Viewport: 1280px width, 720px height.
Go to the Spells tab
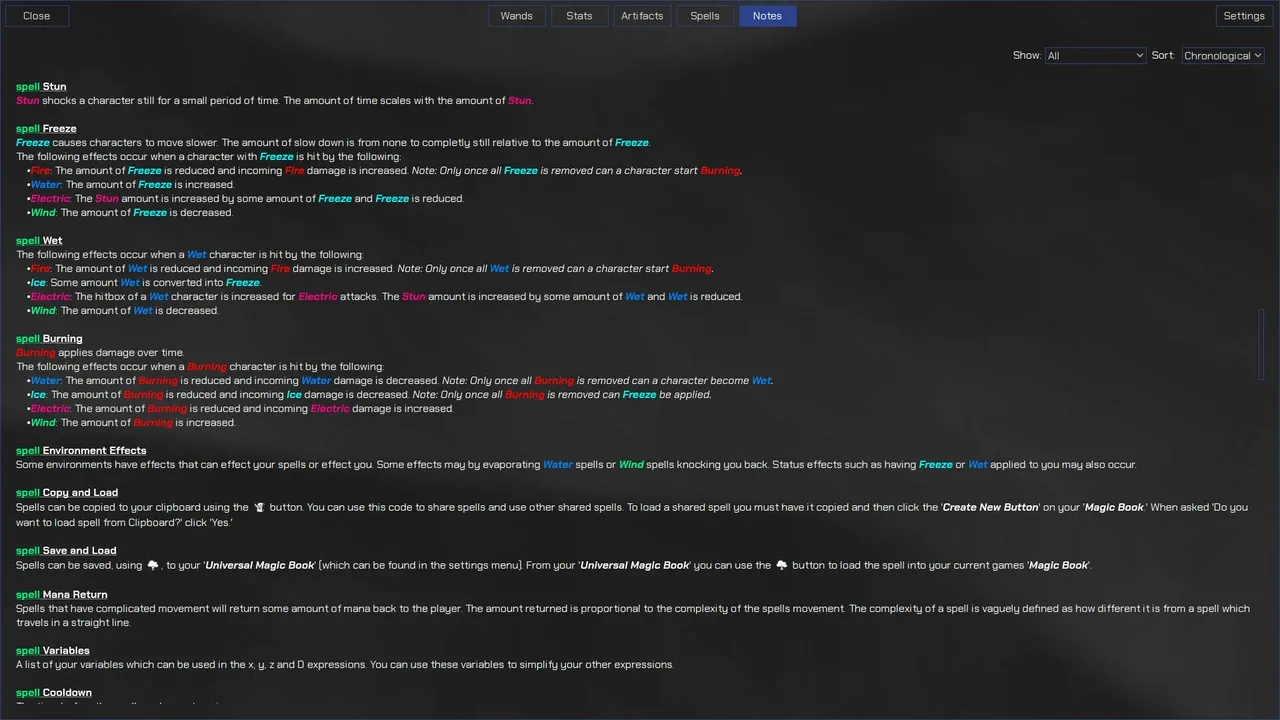[x=705, y=16]
